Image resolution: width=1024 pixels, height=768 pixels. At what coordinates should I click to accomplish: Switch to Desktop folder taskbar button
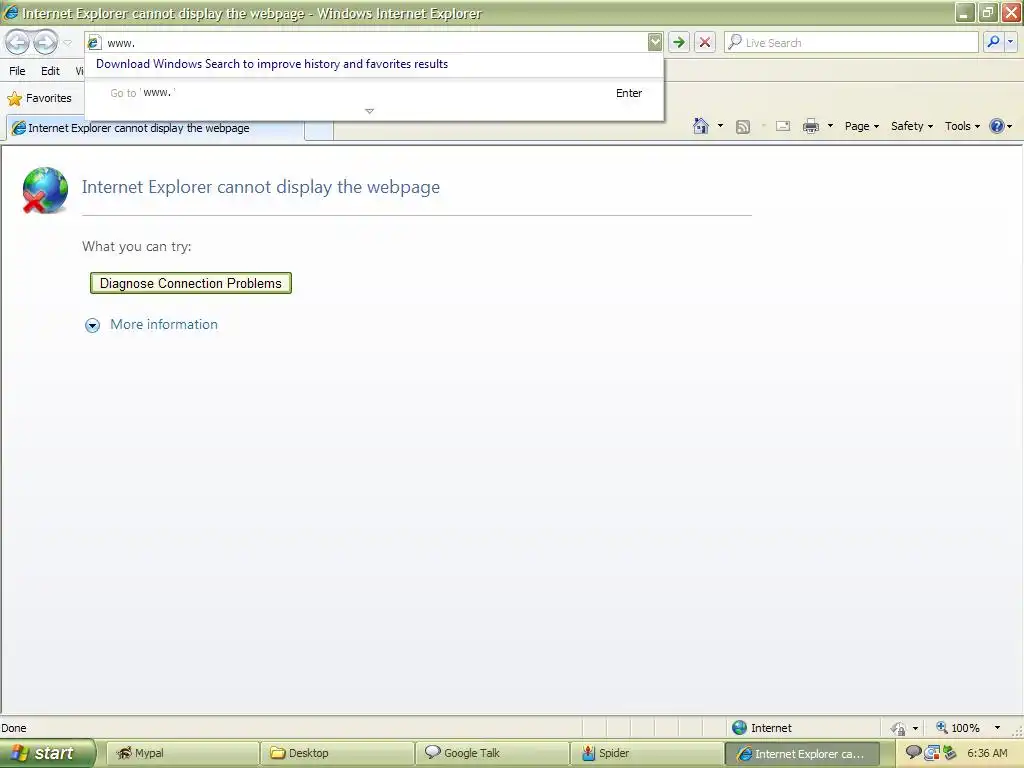(x=337, y=753)
